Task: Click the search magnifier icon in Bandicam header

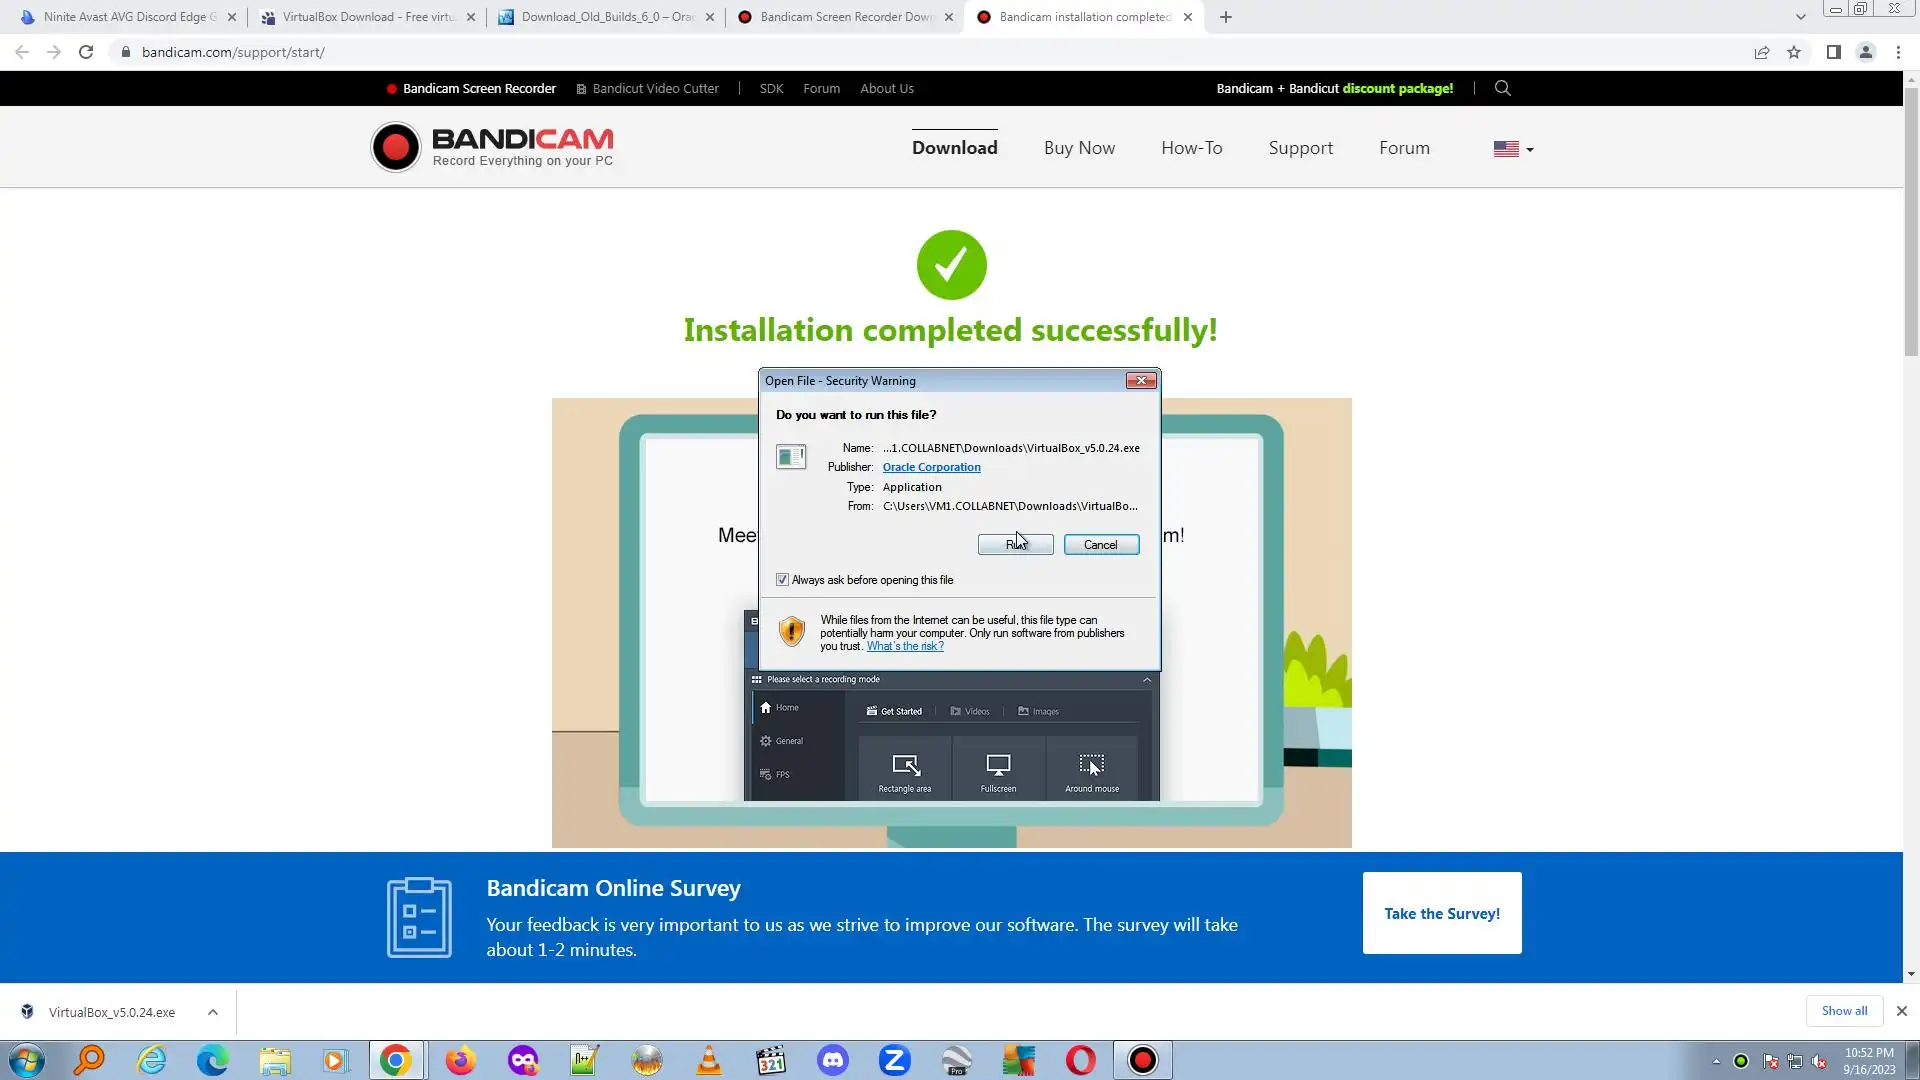Action: (x=1502, y=88)
